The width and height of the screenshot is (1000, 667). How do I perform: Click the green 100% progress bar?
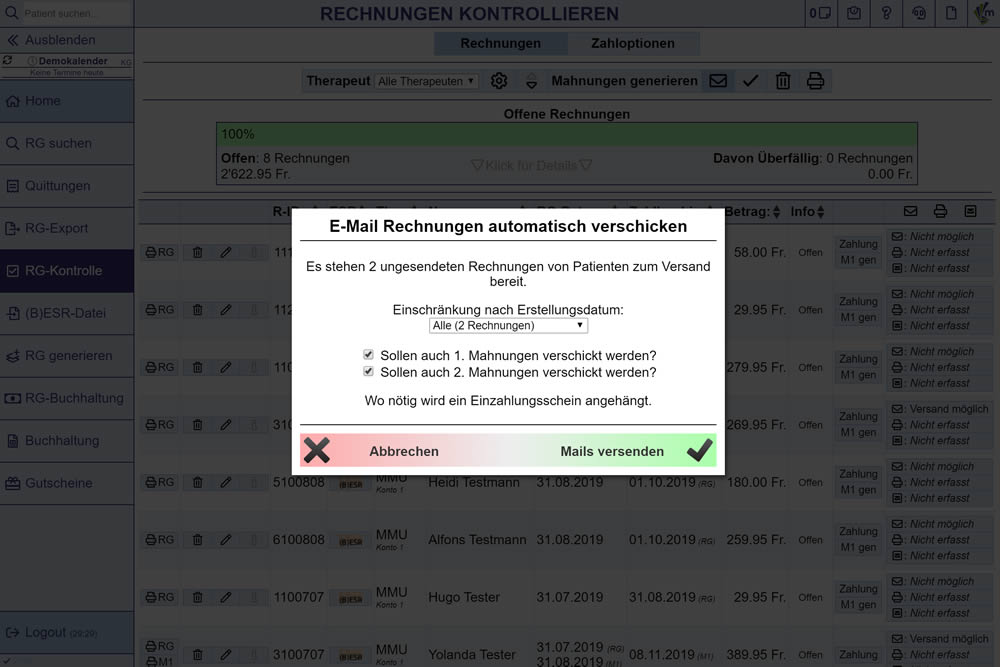pyautogui.click(x=566, y=134)
